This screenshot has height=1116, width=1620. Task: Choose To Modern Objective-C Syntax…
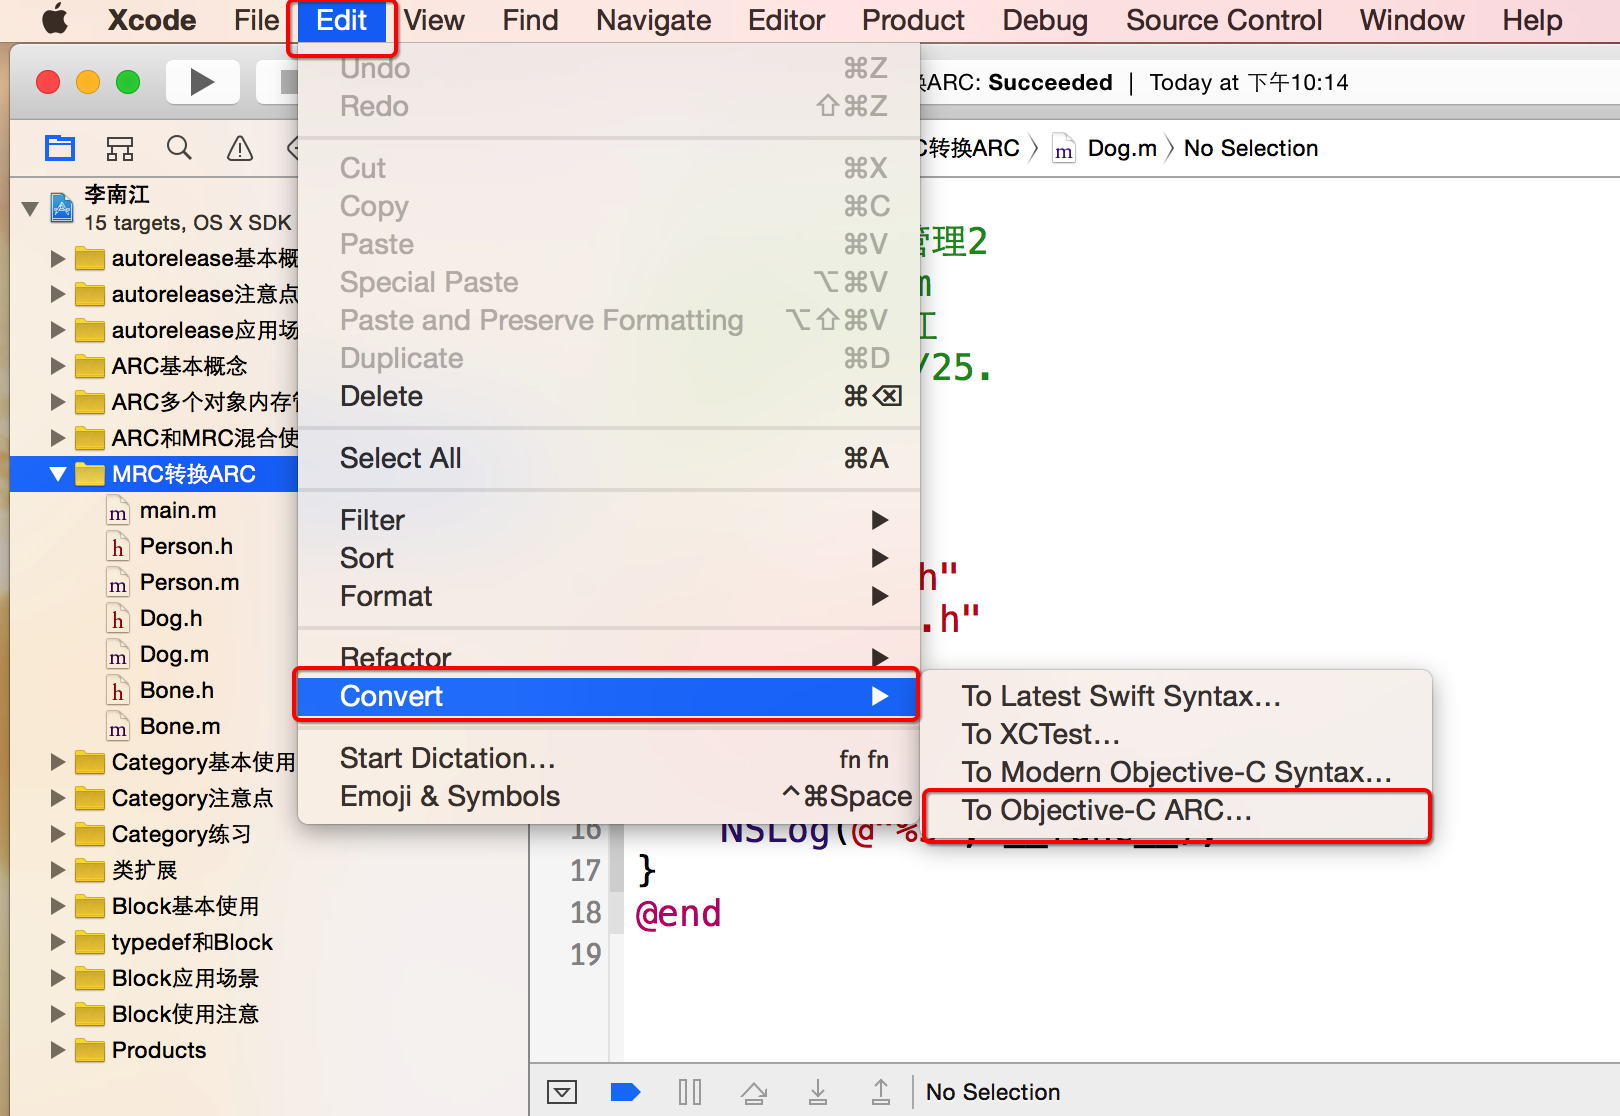1177,772
